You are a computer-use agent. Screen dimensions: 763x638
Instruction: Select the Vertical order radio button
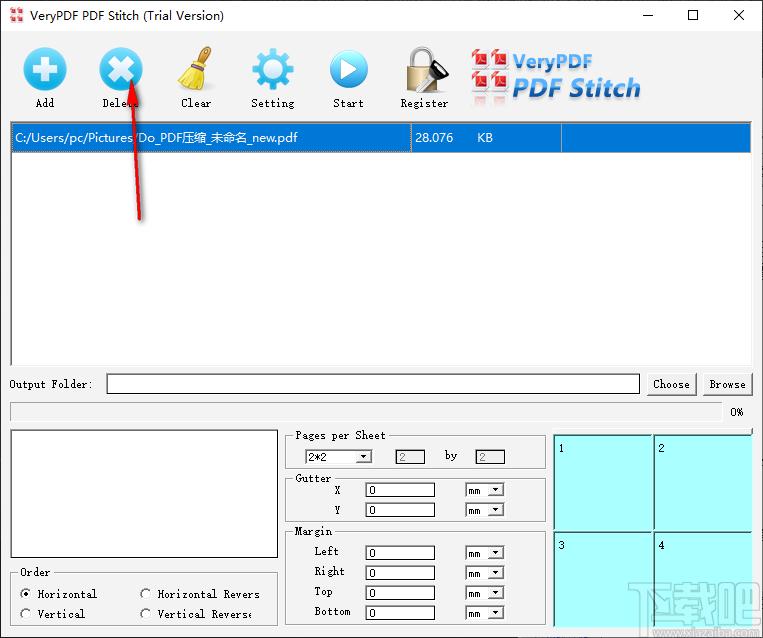pos(25,613)
